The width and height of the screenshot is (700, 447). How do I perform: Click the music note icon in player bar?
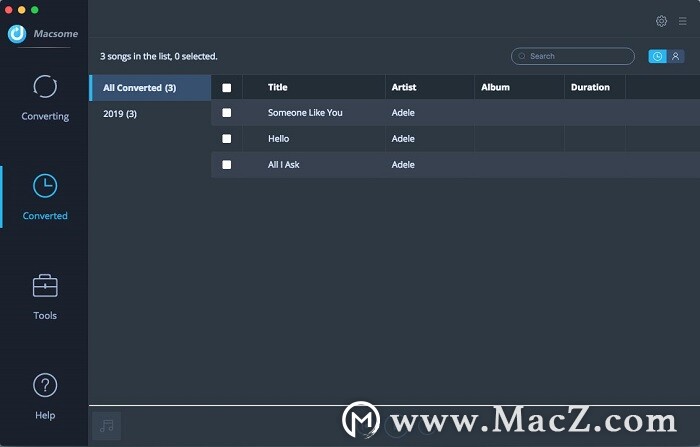click(x=106, y=426)
